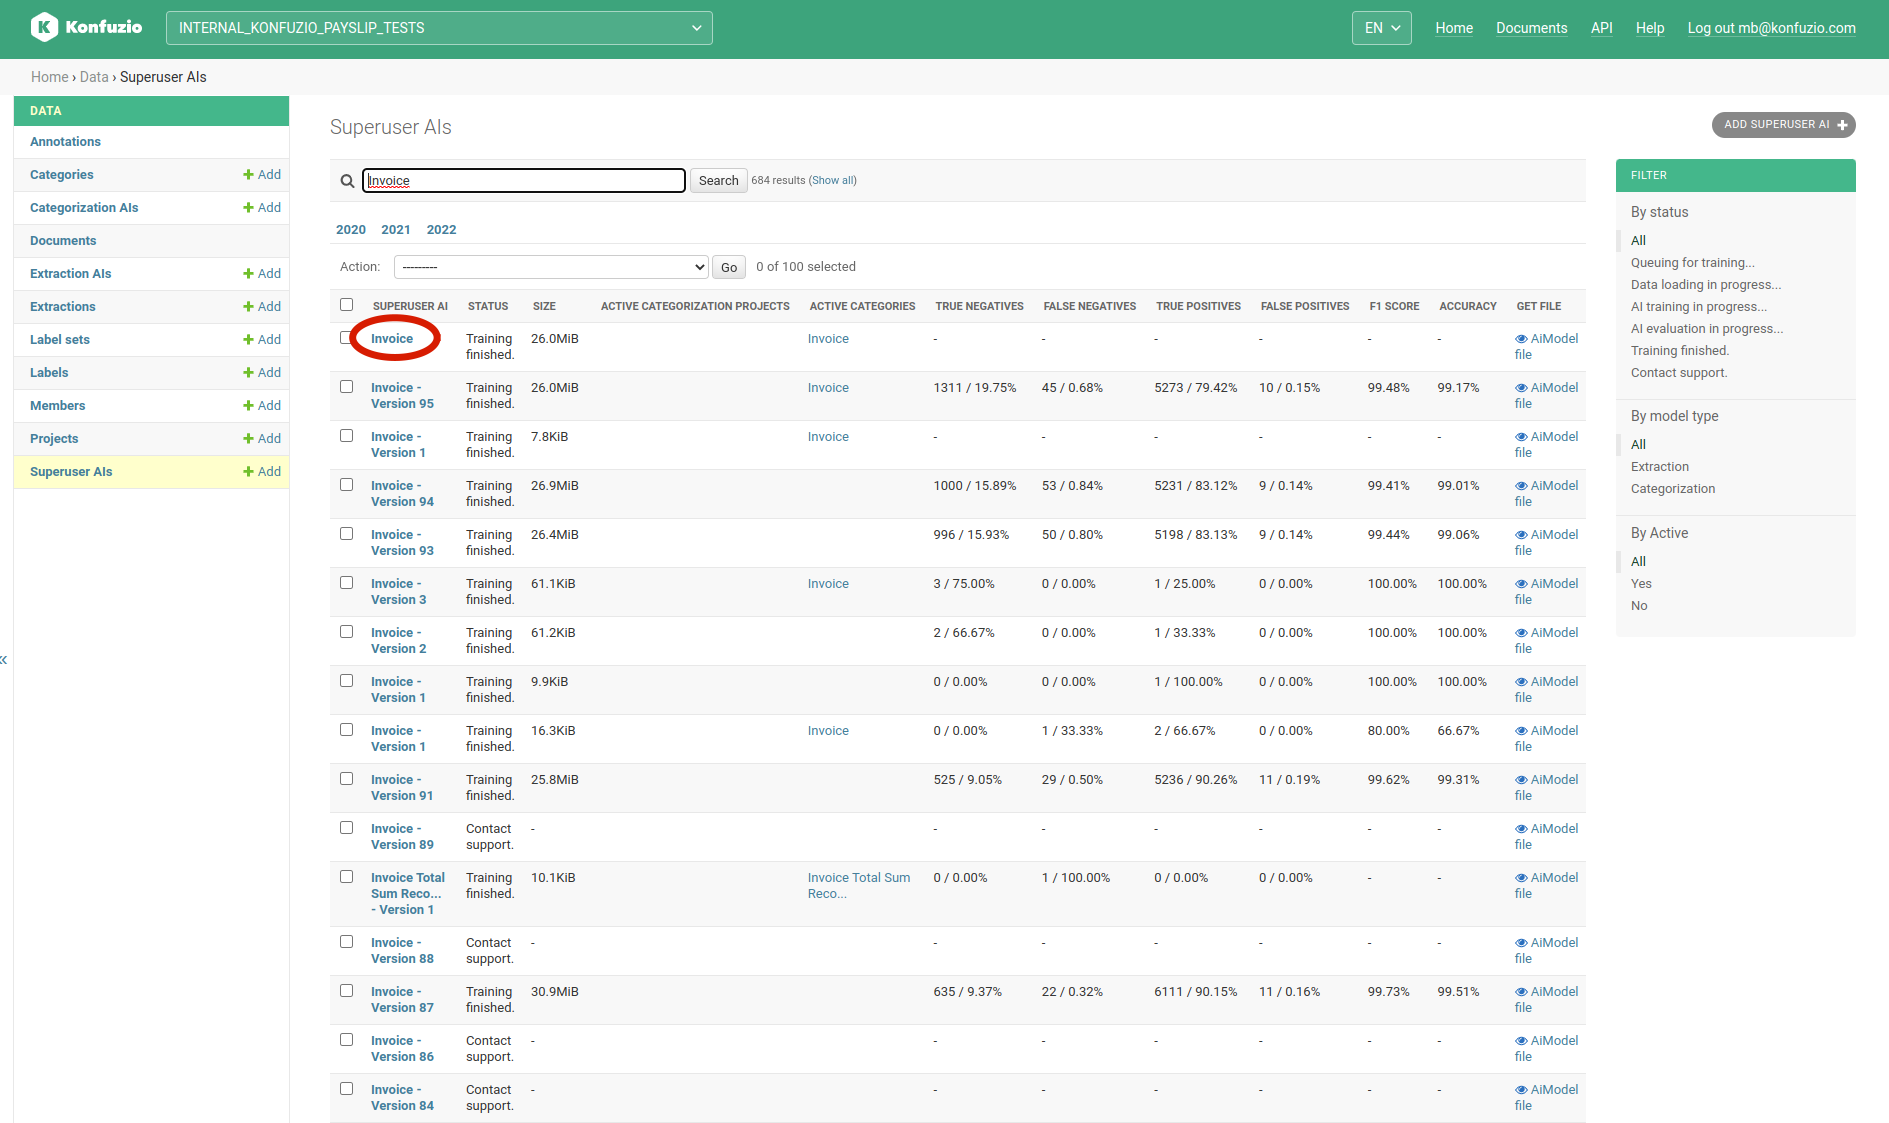Click the plus icon next to Members

point(248,406)
